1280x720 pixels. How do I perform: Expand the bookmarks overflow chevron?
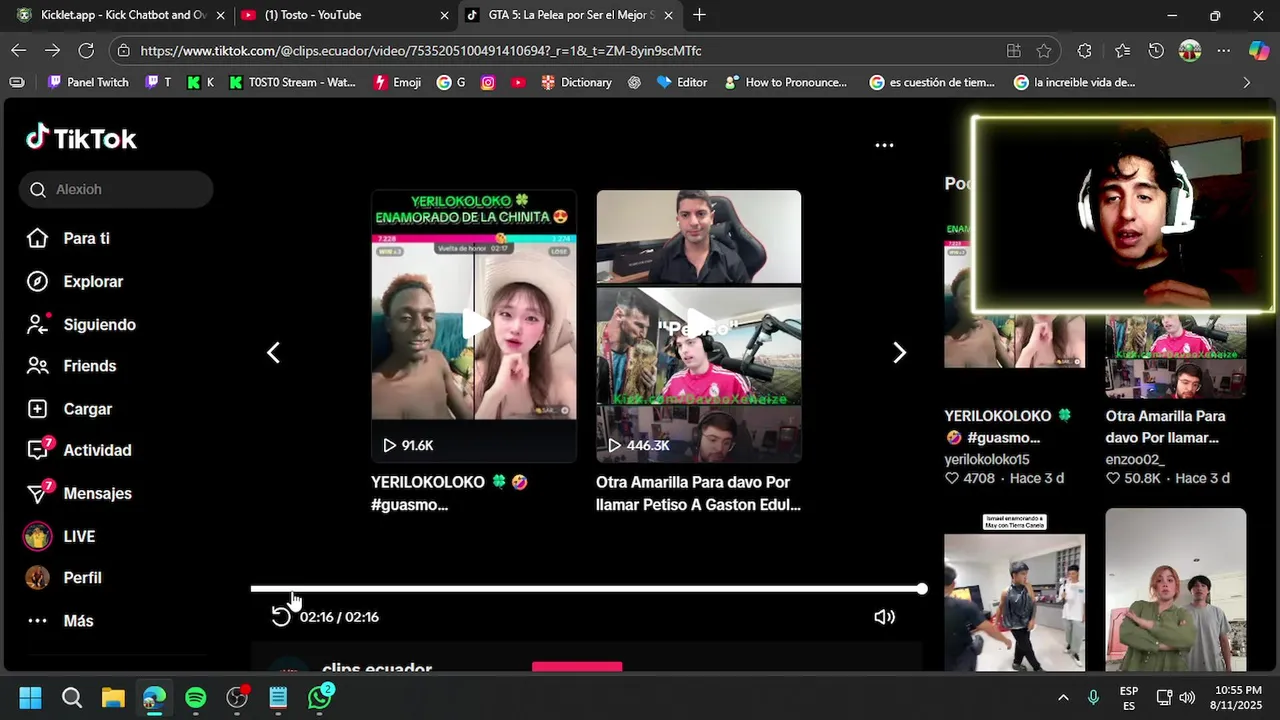(1246, 82)
